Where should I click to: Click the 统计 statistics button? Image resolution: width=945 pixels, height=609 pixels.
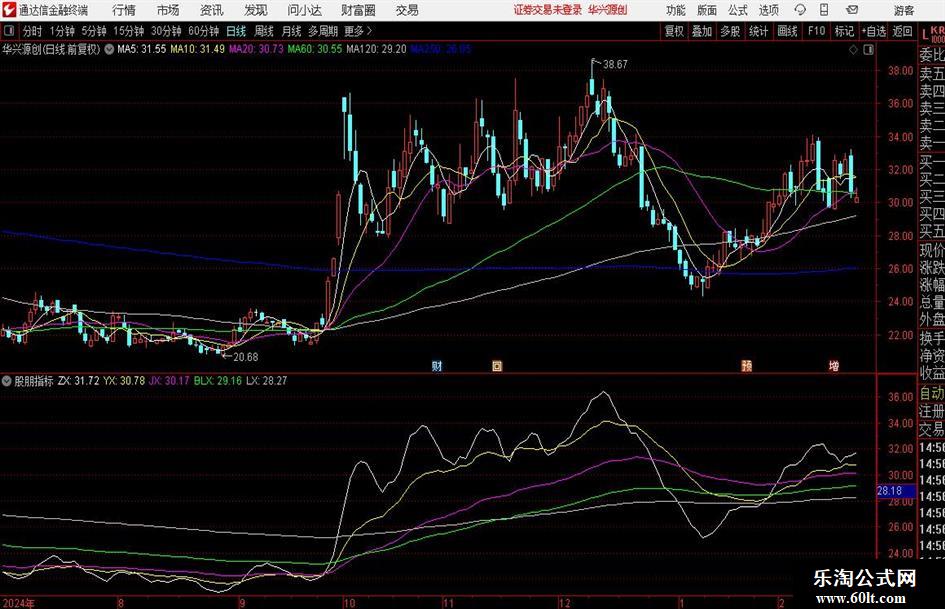point(758,31)
